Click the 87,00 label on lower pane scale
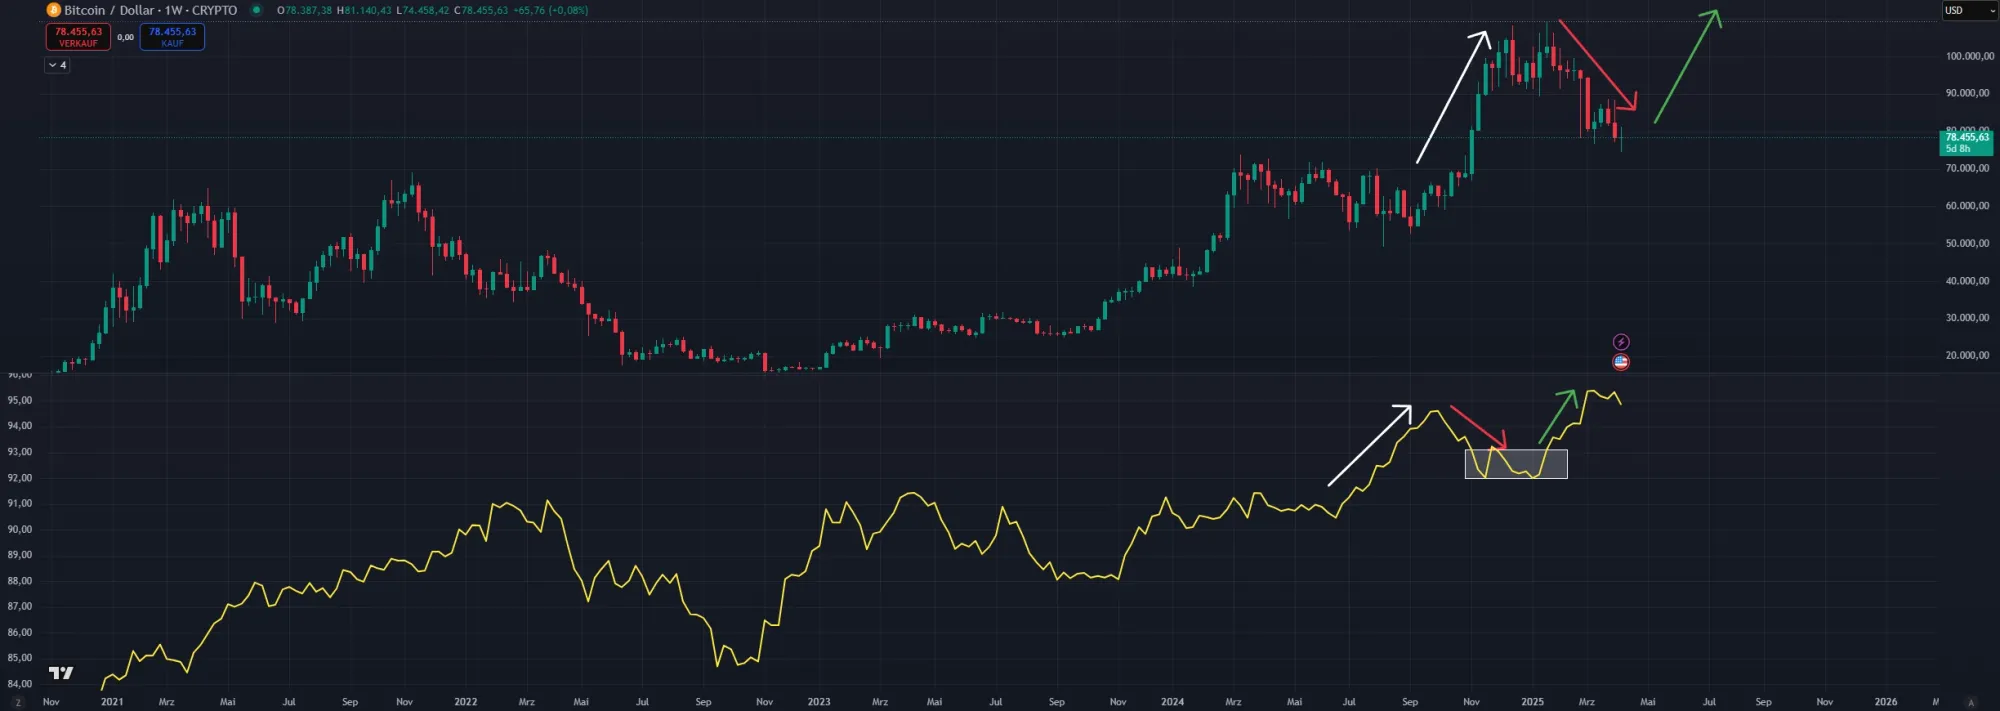Image resolution: width=2000 pixels, height=711 pixels. click(x=19, y=606)
